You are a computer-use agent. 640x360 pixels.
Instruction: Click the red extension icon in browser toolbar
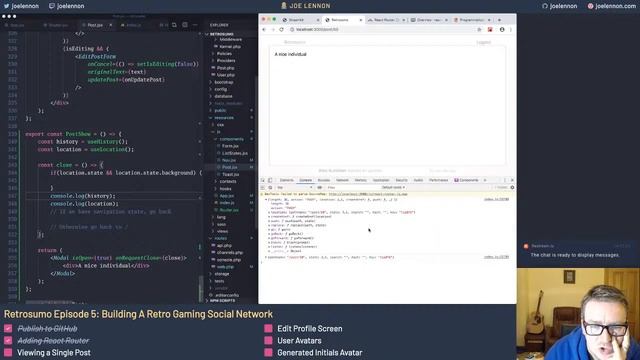tap(490, 29)
